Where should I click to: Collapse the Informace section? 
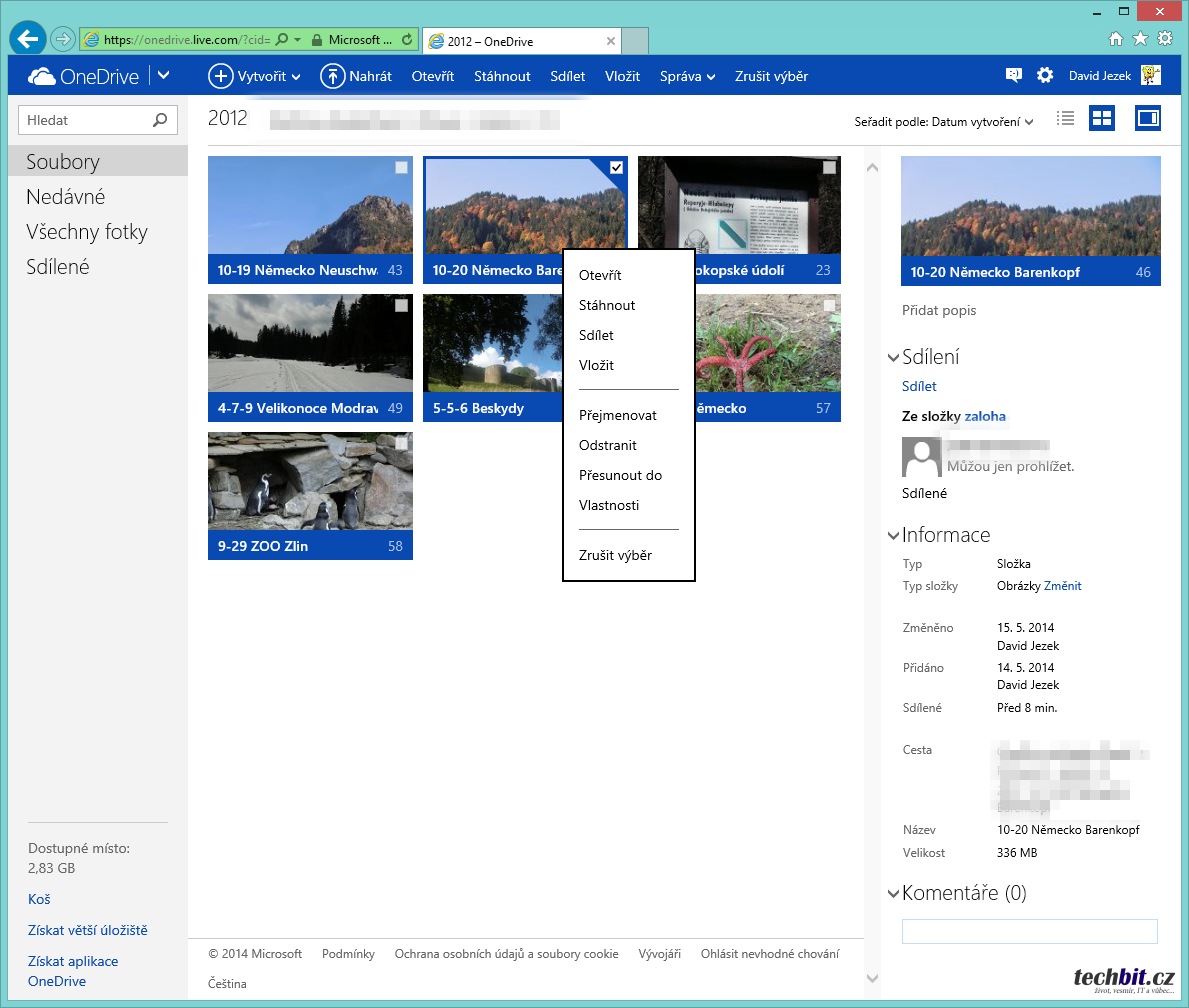893,535
